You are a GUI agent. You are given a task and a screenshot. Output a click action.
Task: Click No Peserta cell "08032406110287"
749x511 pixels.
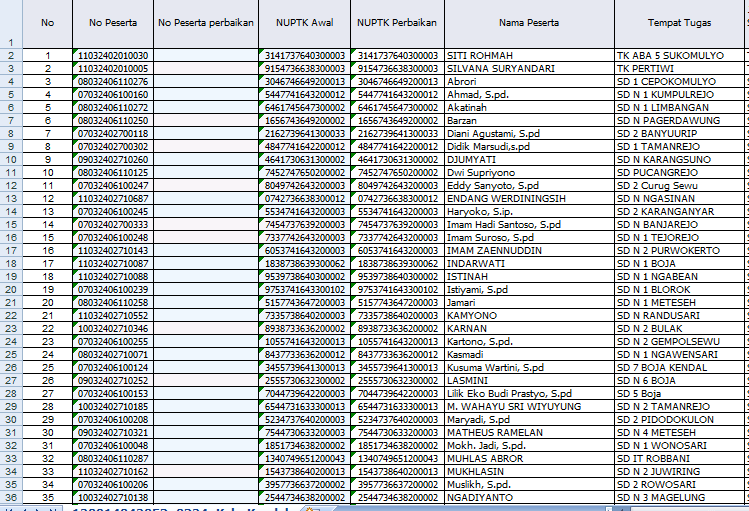(x=113, y=458)
